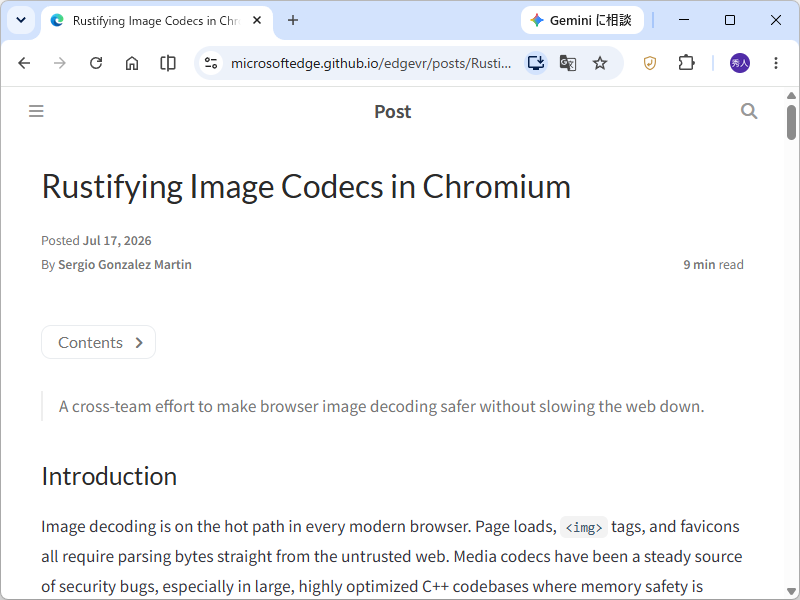This screenshot has height=600, width=800.
Task: Open the Chrome three-dot menu
Action: (x=776, y=63)
